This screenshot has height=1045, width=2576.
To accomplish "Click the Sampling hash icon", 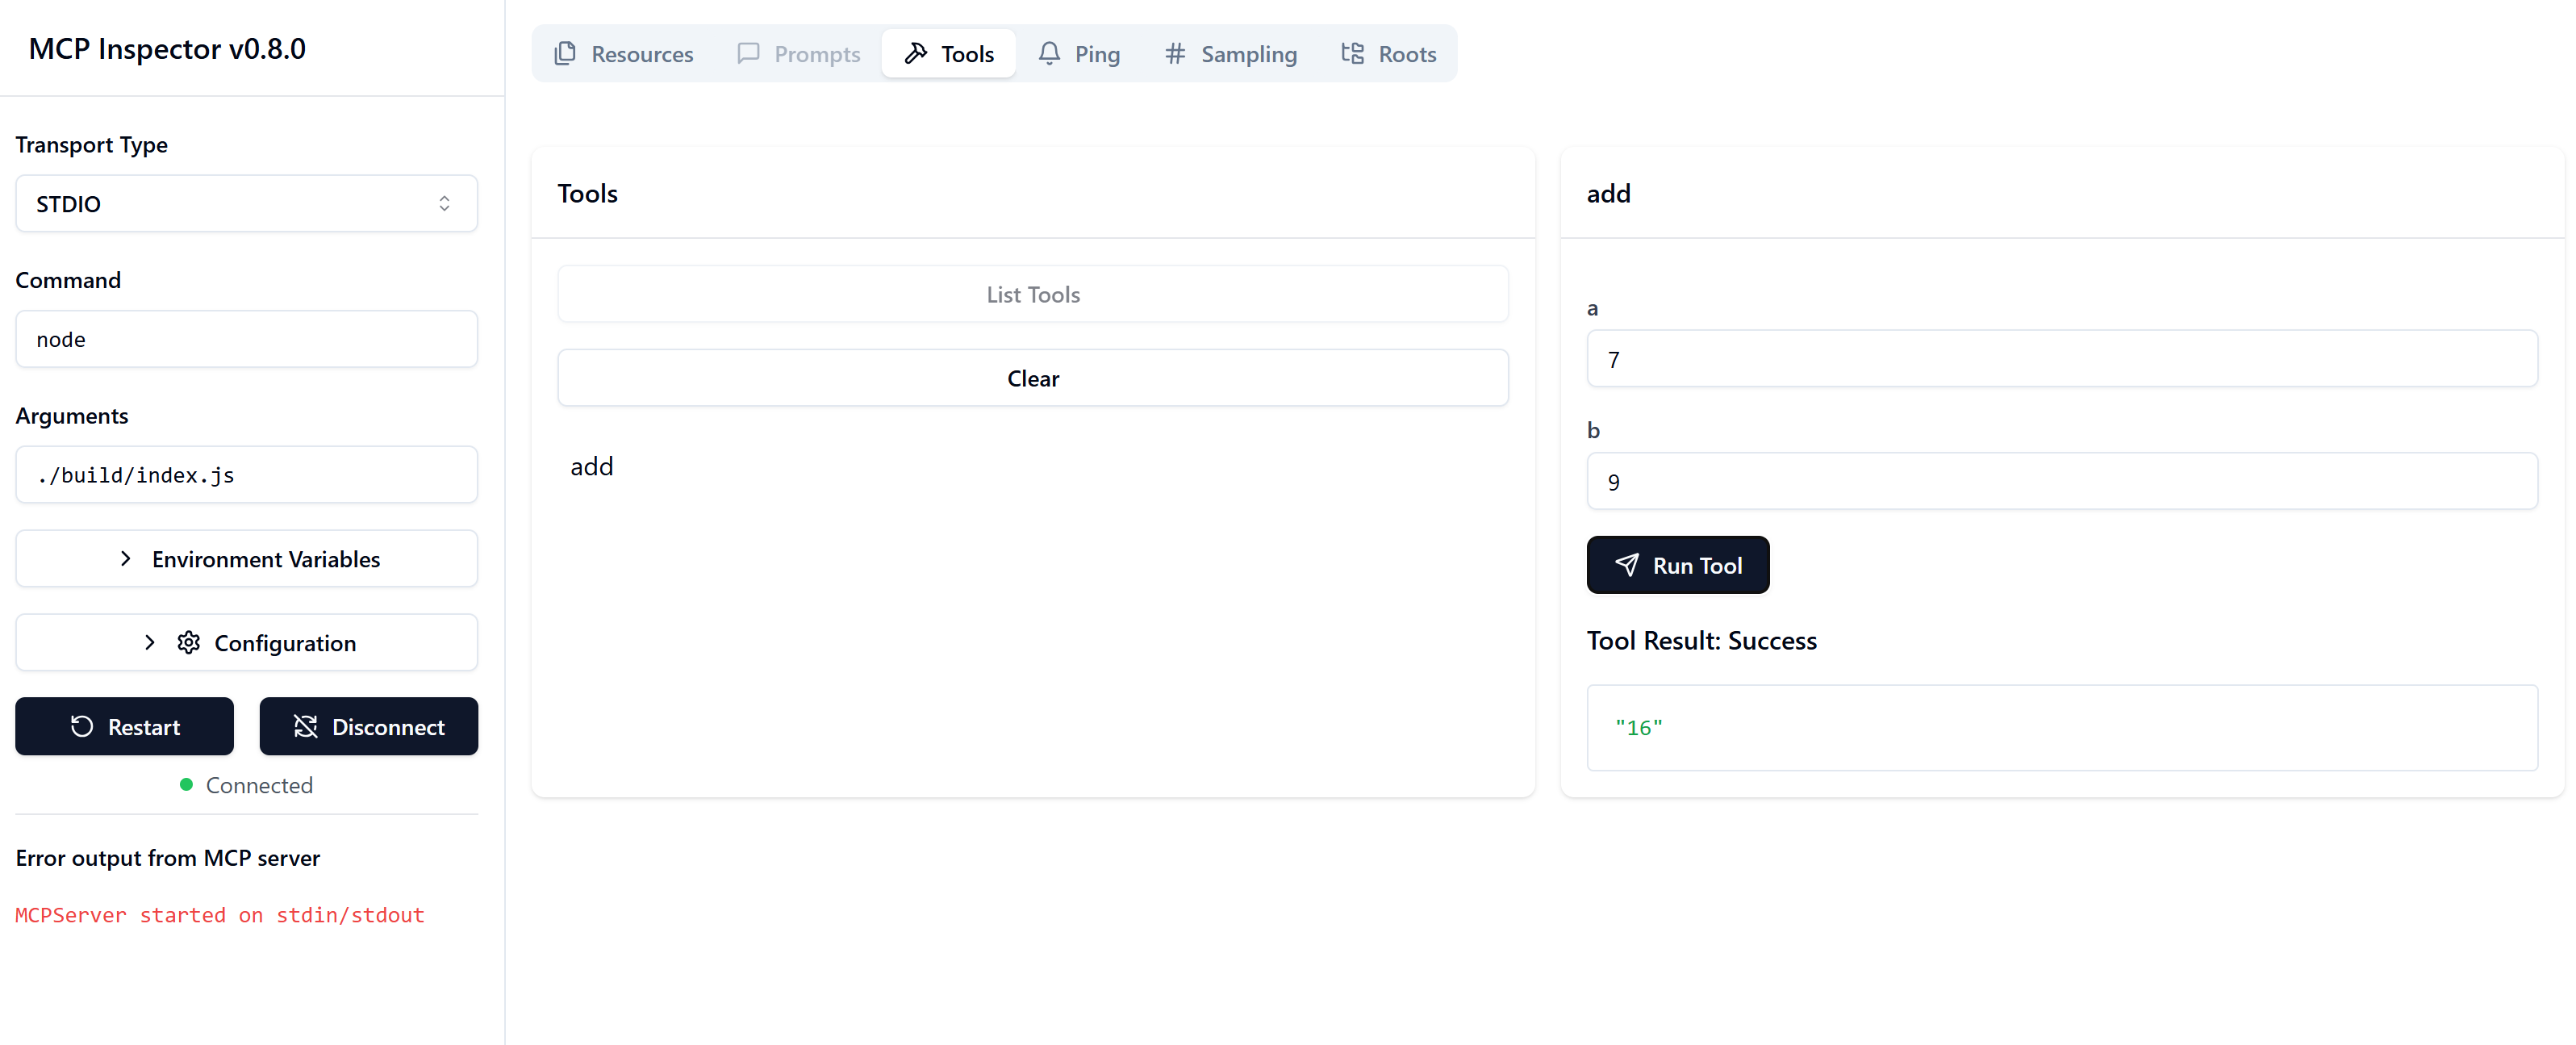I will pyautogui.click(x=1175, y=53).
